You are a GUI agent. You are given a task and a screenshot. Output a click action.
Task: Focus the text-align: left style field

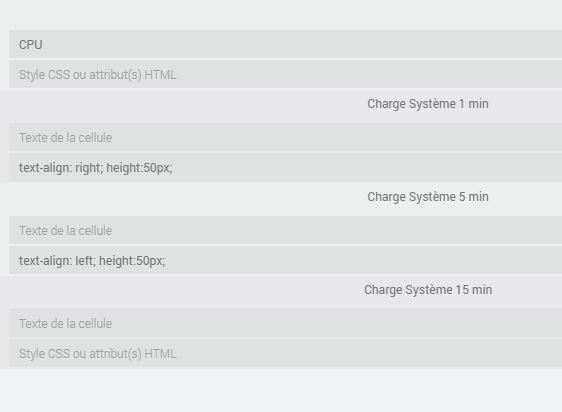tap(285, 260)
